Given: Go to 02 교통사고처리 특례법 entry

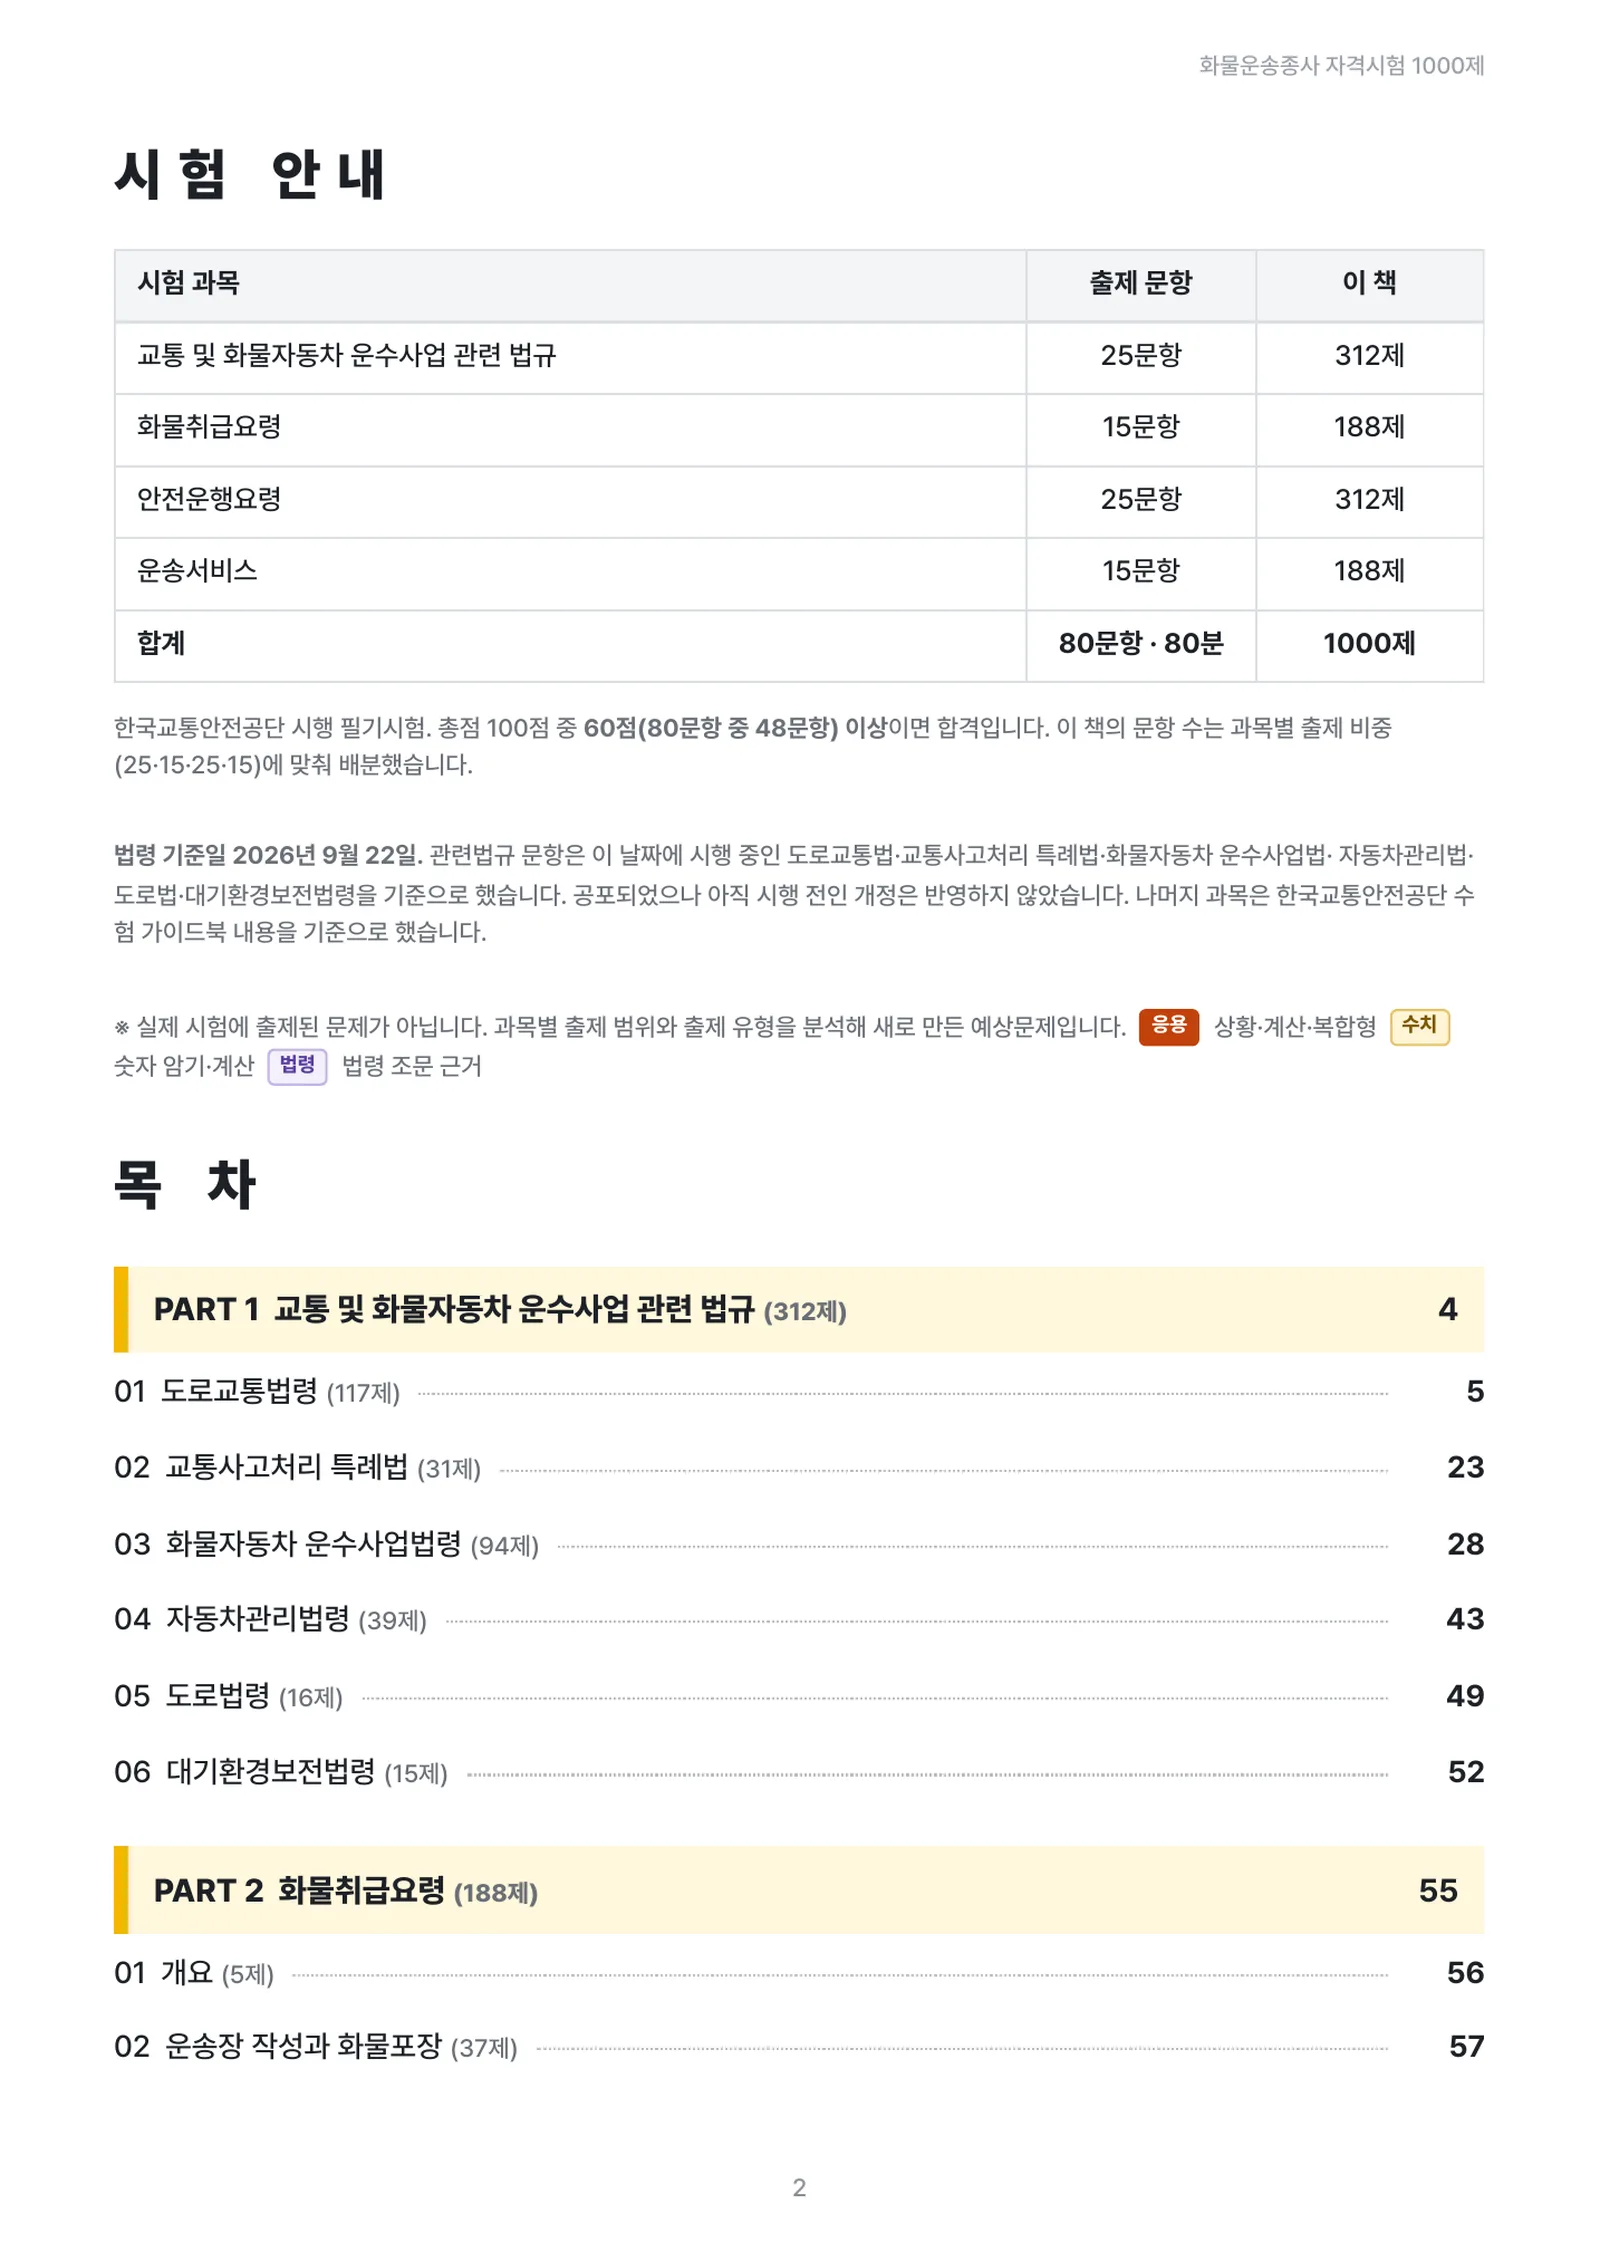Looking at the screenshot, I should pos(798,1467).
